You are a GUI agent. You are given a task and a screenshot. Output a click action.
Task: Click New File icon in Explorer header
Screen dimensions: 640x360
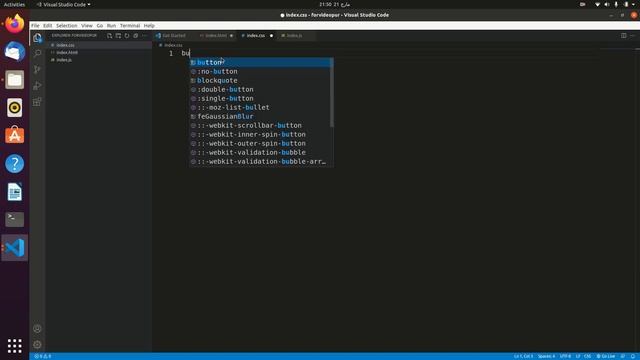click(109, 36)
